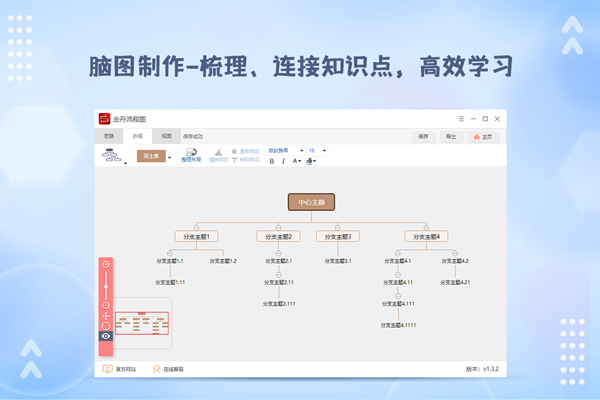Click the 整理布局 arrange layout icon

pos(191,153)
